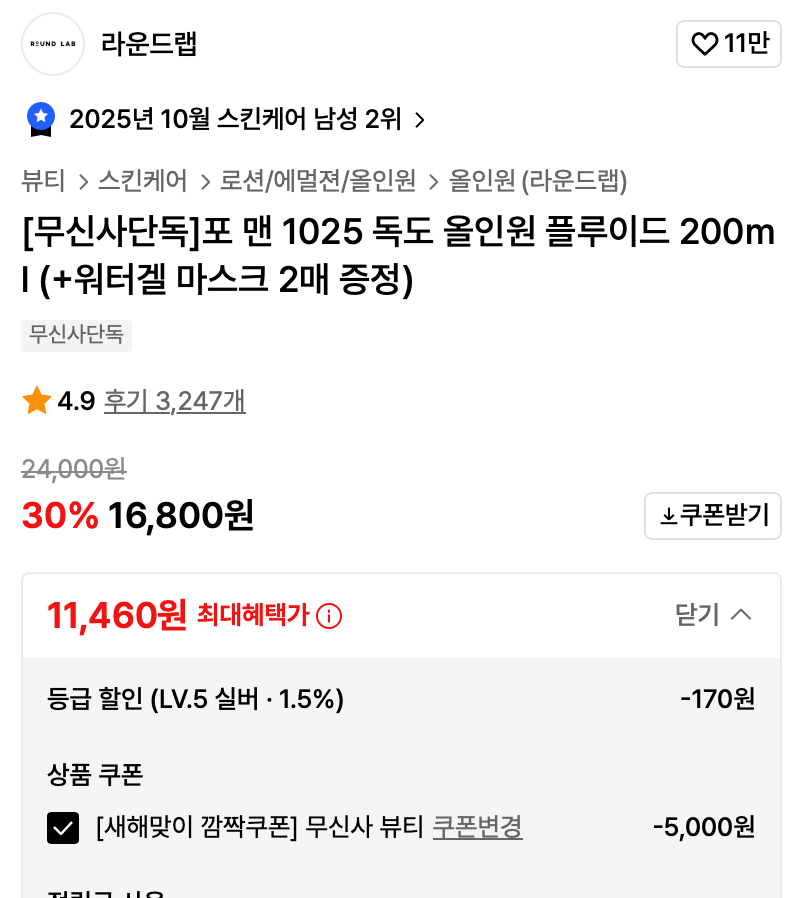Open info icon beside 최대혜택가
This screenshot has height=898, width=804.
click(329, 616)
